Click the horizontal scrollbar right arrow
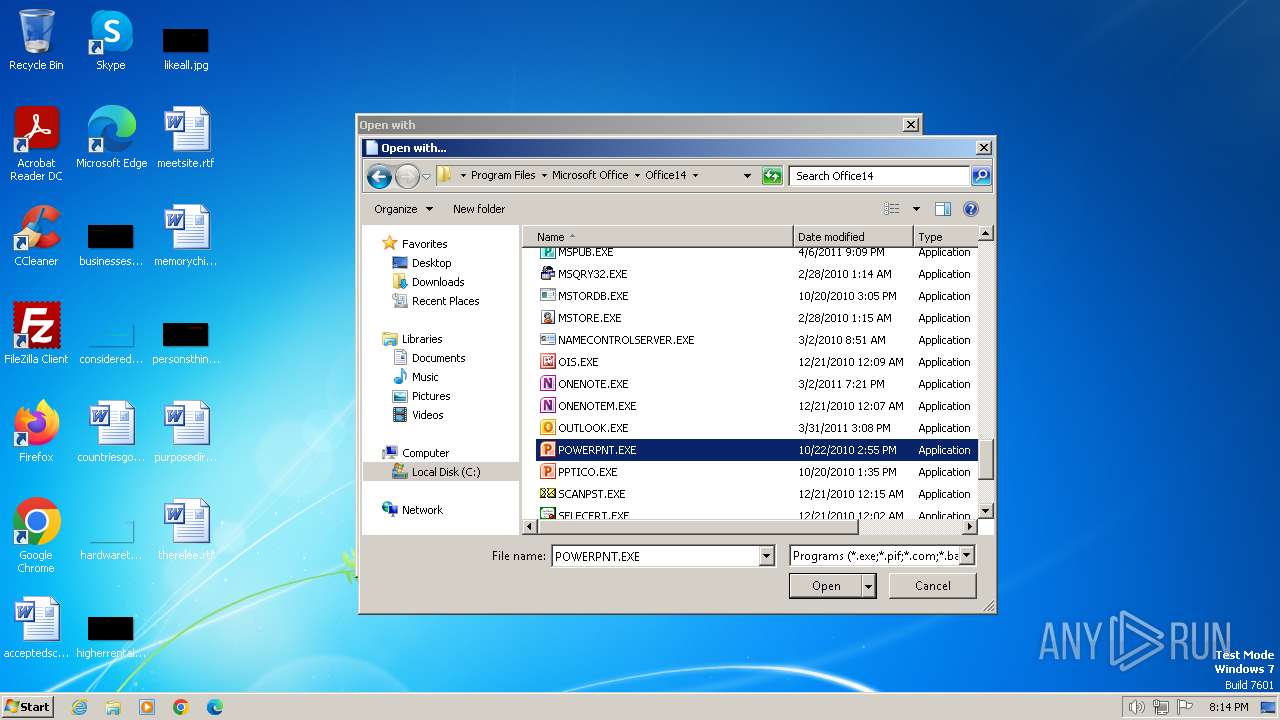 point(969,526)
